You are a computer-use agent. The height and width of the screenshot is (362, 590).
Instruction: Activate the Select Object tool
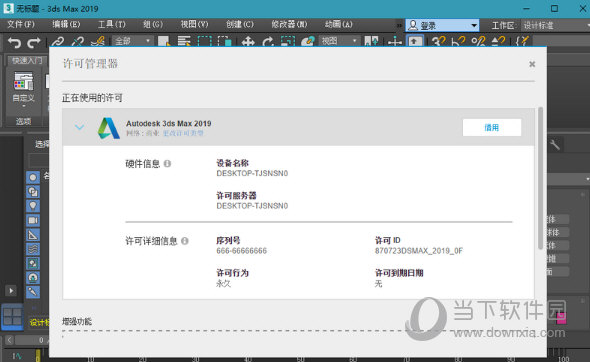164,41
